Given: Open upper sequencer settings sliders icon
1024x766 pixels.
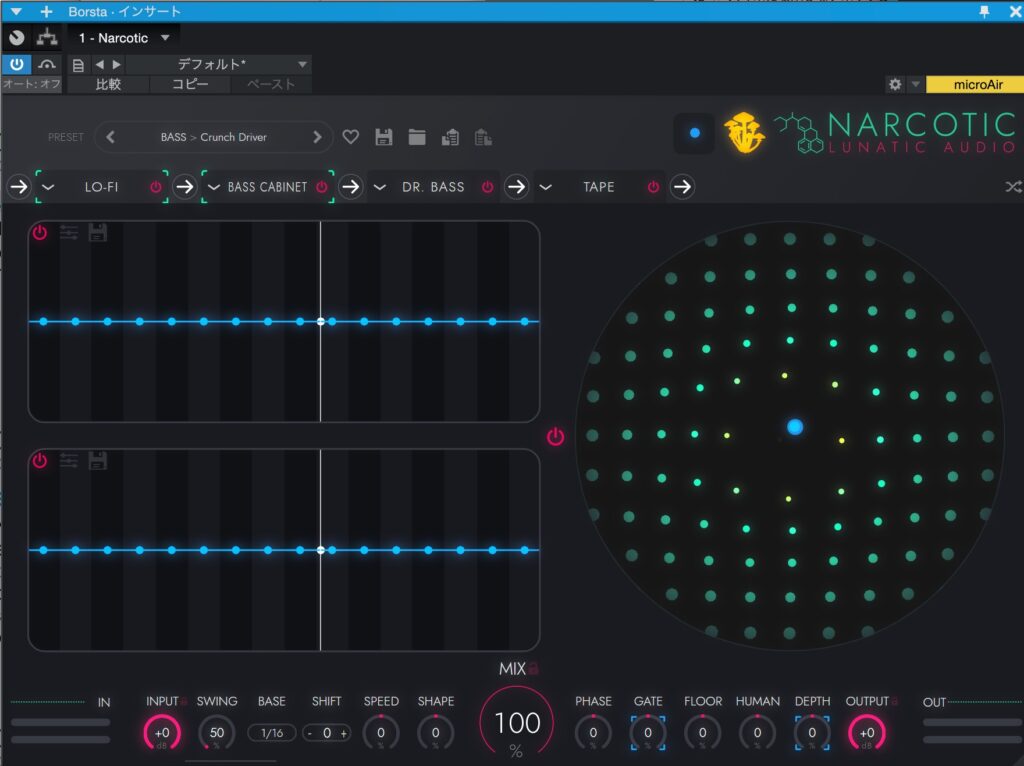Looking at the screenshot, I should pyautogui.click(x=69, y=233).
